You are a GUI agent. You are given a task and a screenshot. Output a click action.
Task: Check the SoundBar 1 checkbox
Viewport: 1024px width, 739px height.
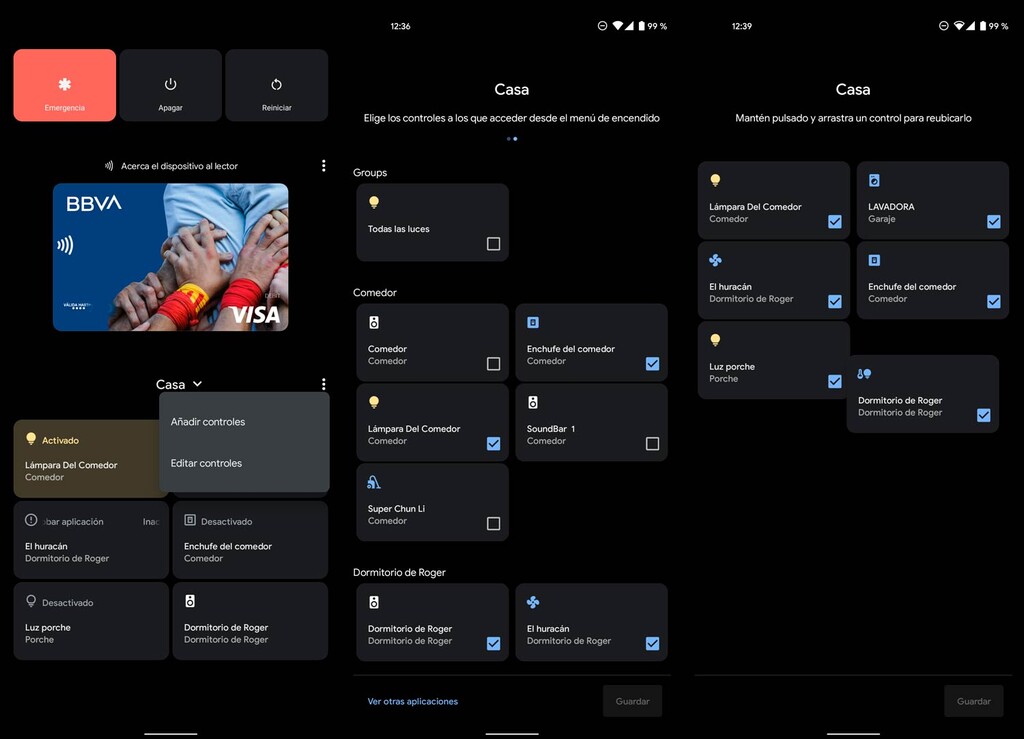point(652,444)
